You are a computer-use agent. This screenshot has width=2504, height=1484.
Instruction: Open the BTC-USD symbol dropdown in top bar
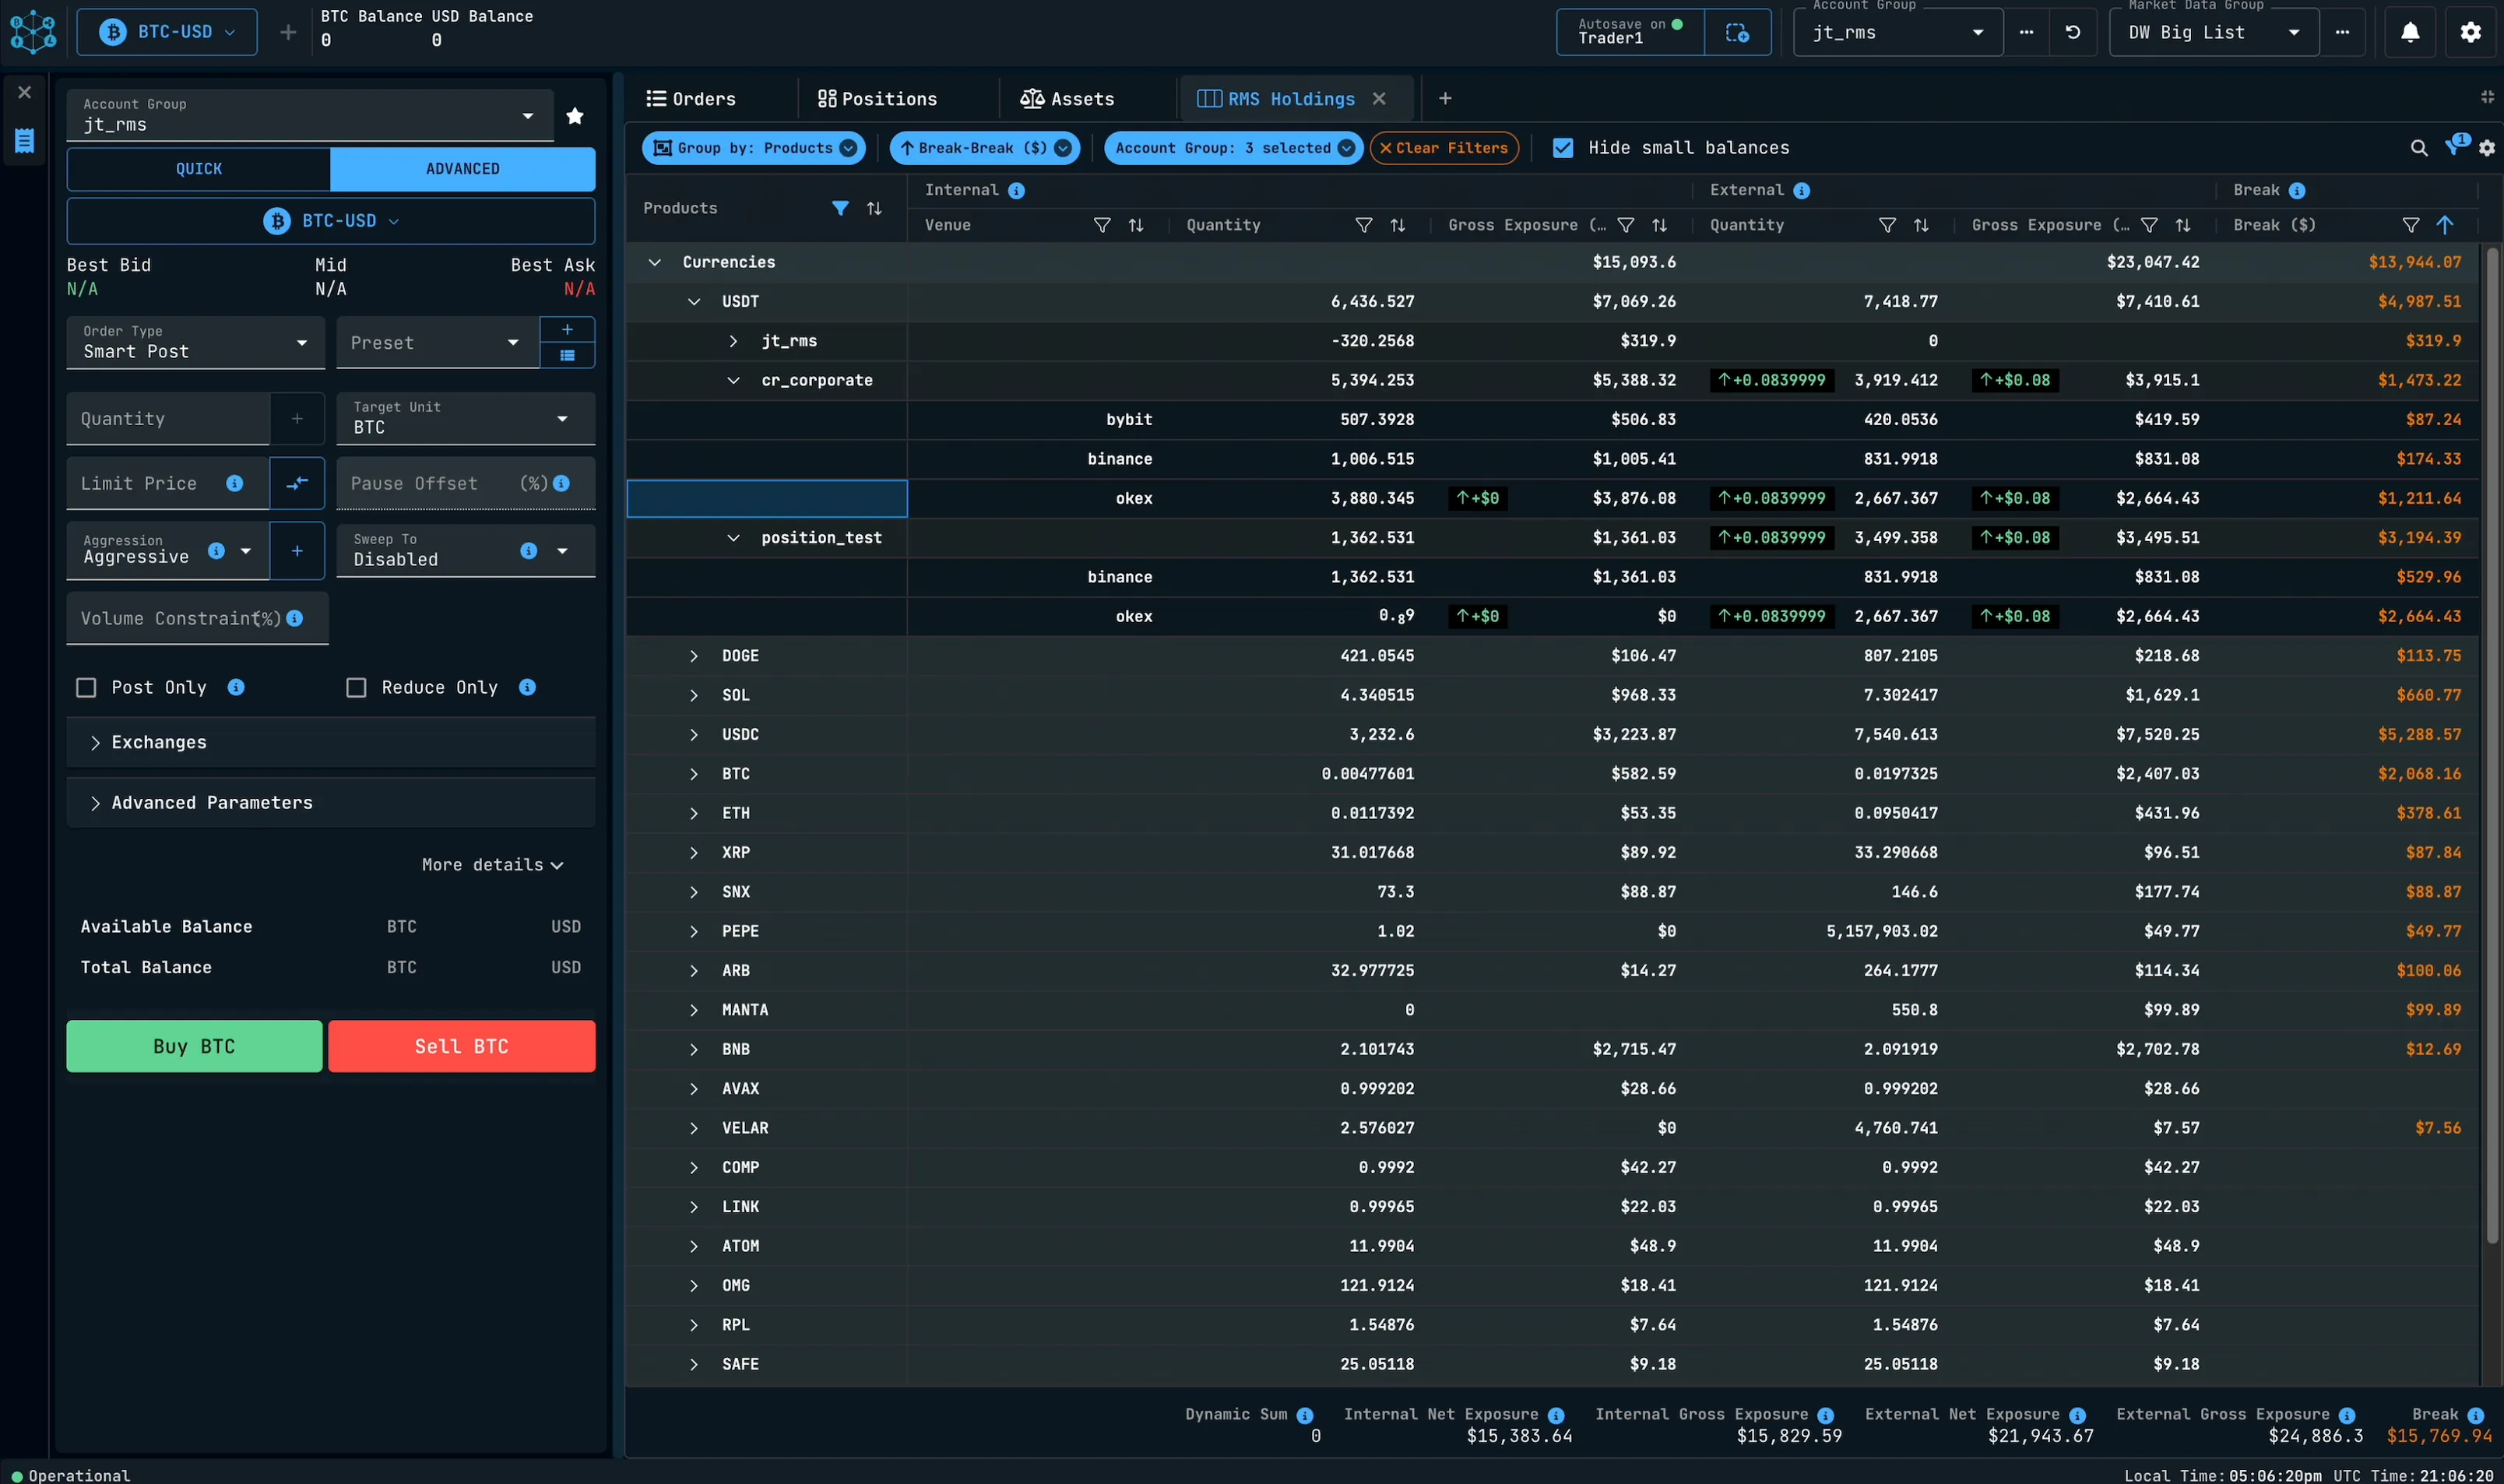pos(167,32)
